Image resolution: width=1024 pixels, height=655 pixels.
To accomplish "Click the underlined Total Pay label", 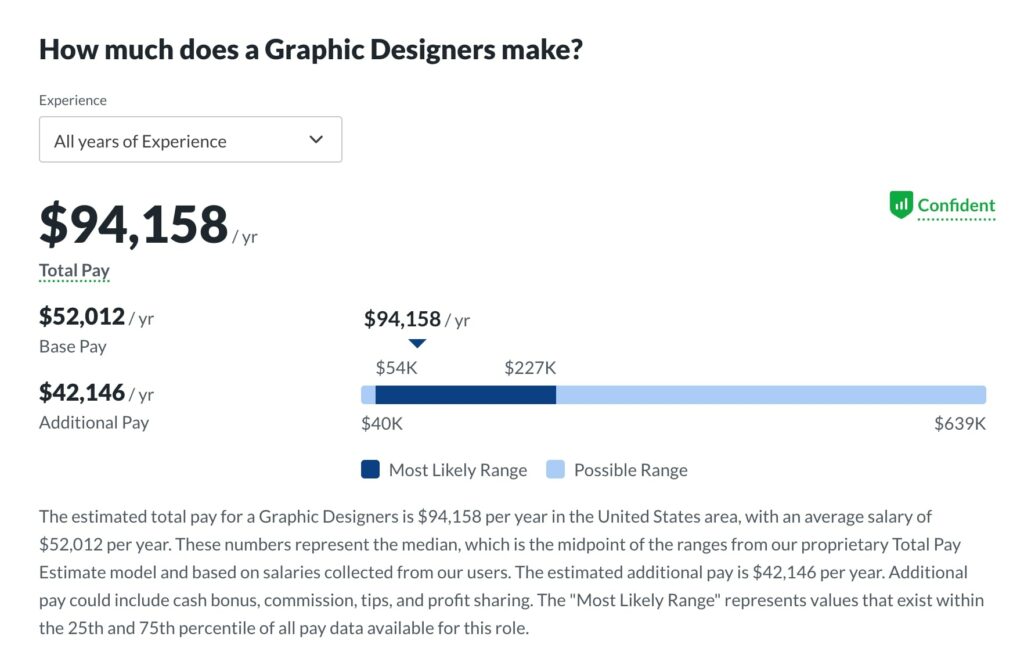I will click(x=74, y=270).
